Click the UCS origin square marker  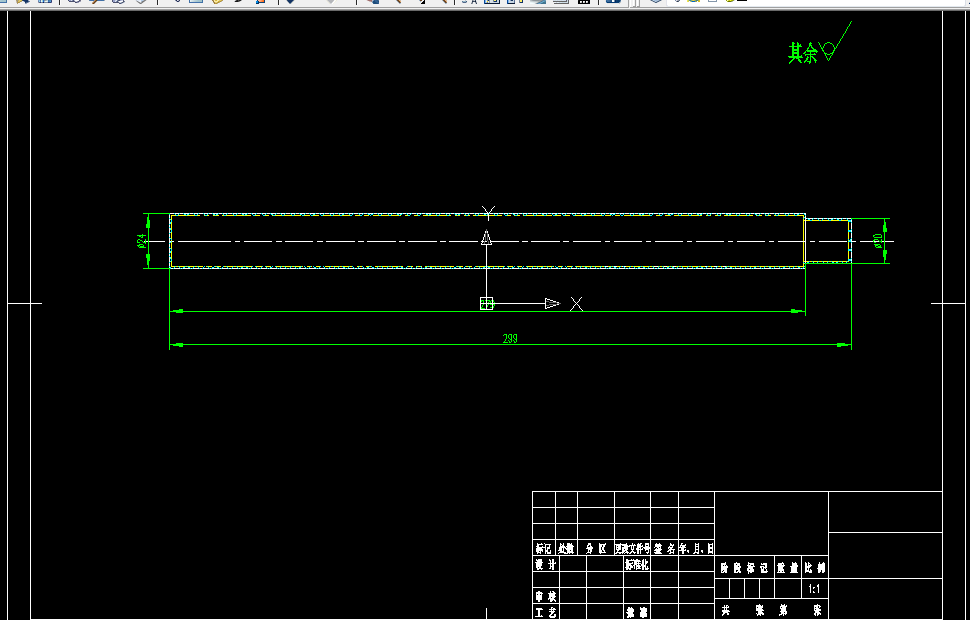pos(487,303)
